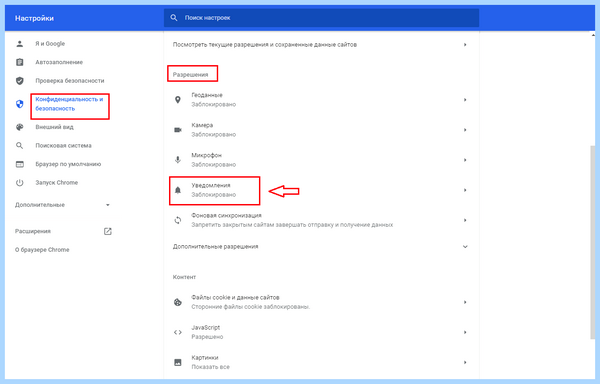Click the location pin icon for Геоданные

178,100
